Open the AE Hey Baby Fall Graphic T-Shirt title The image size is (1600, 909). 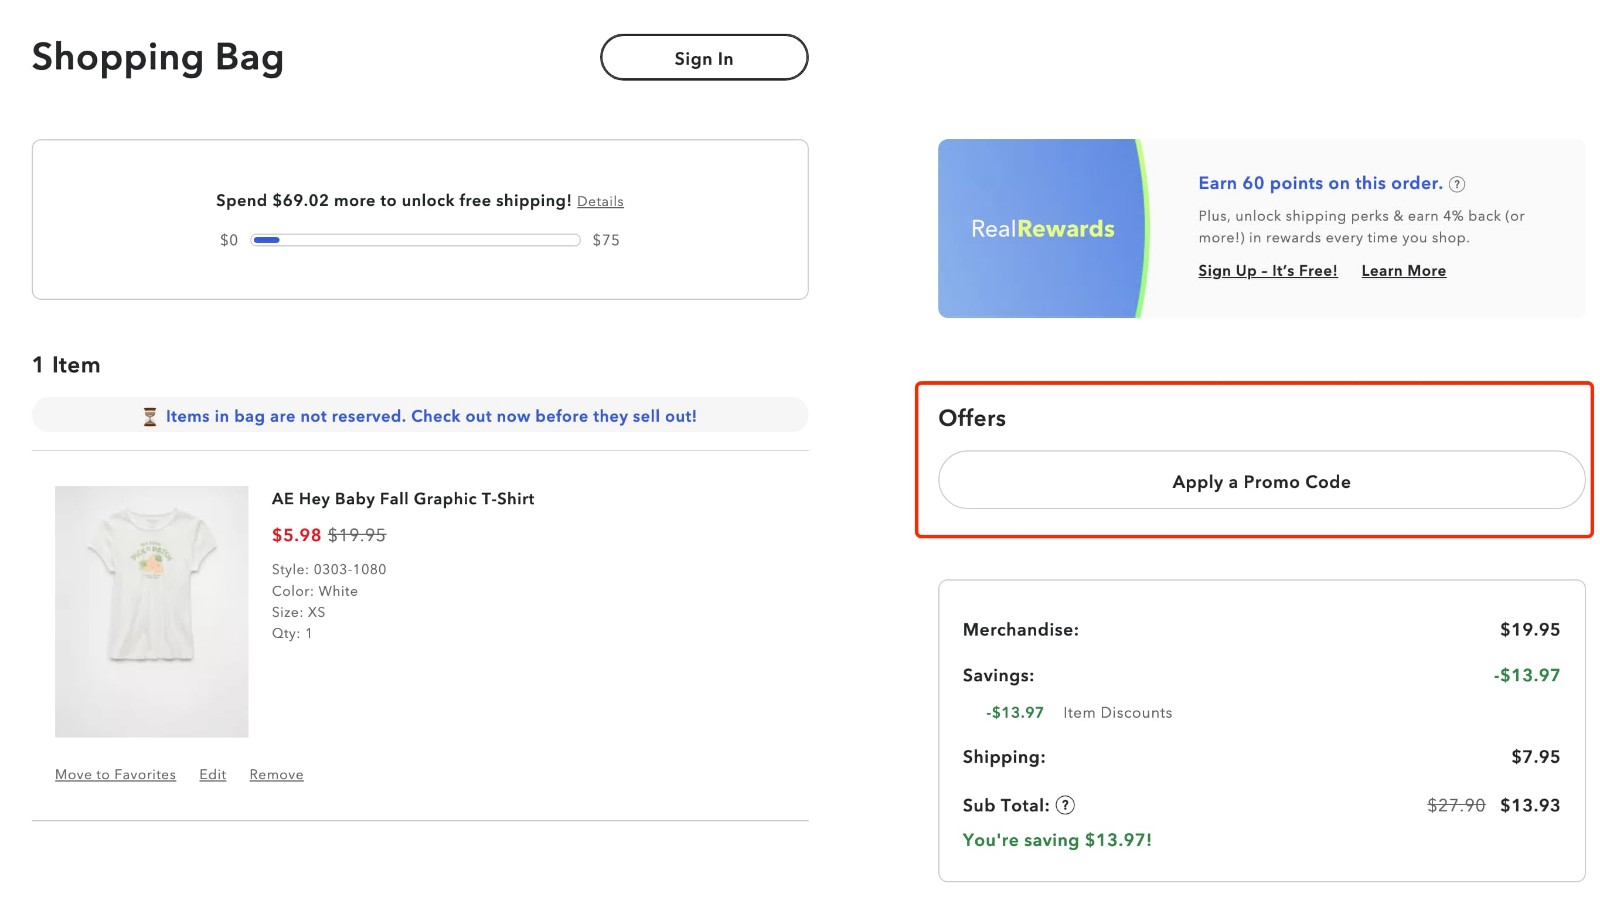pos(403,499)
